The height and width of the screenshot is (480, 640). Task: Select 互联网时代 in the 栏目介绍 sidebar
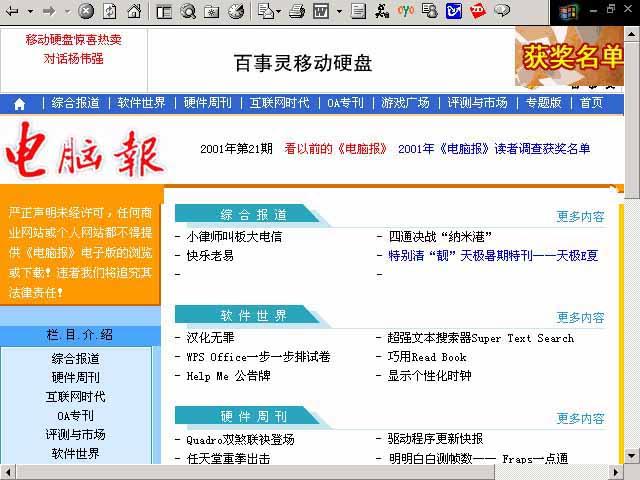pyautogui.click(x=76, y=397)
